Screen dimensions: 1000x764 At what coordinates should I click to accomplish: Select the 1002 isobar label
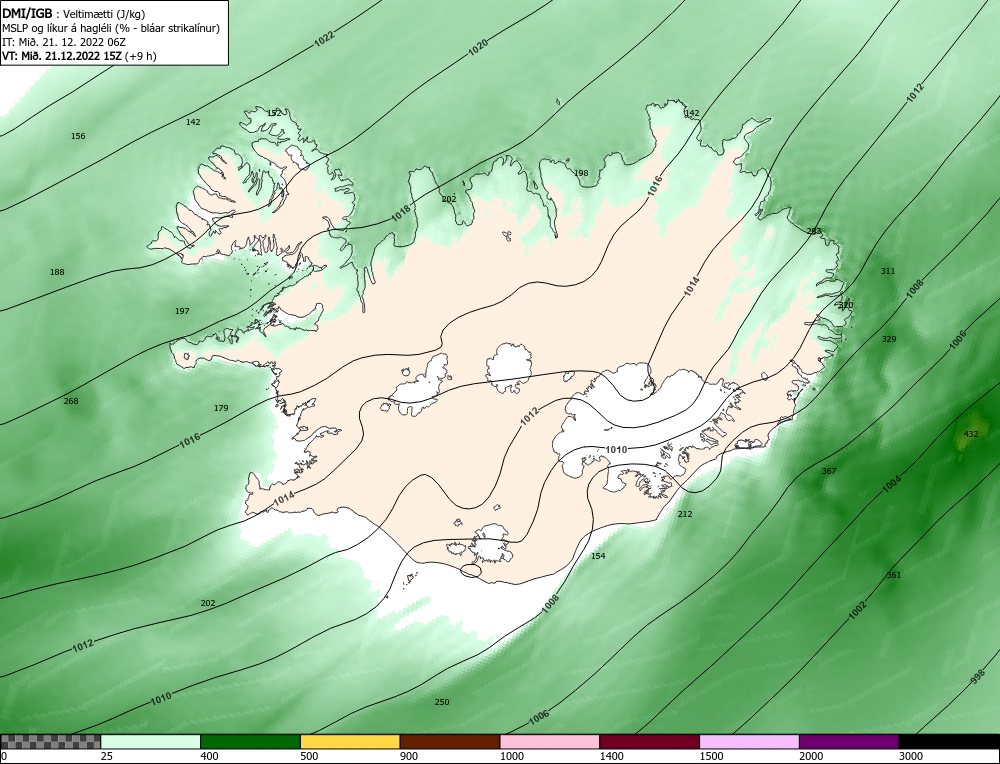pos(858,610)
